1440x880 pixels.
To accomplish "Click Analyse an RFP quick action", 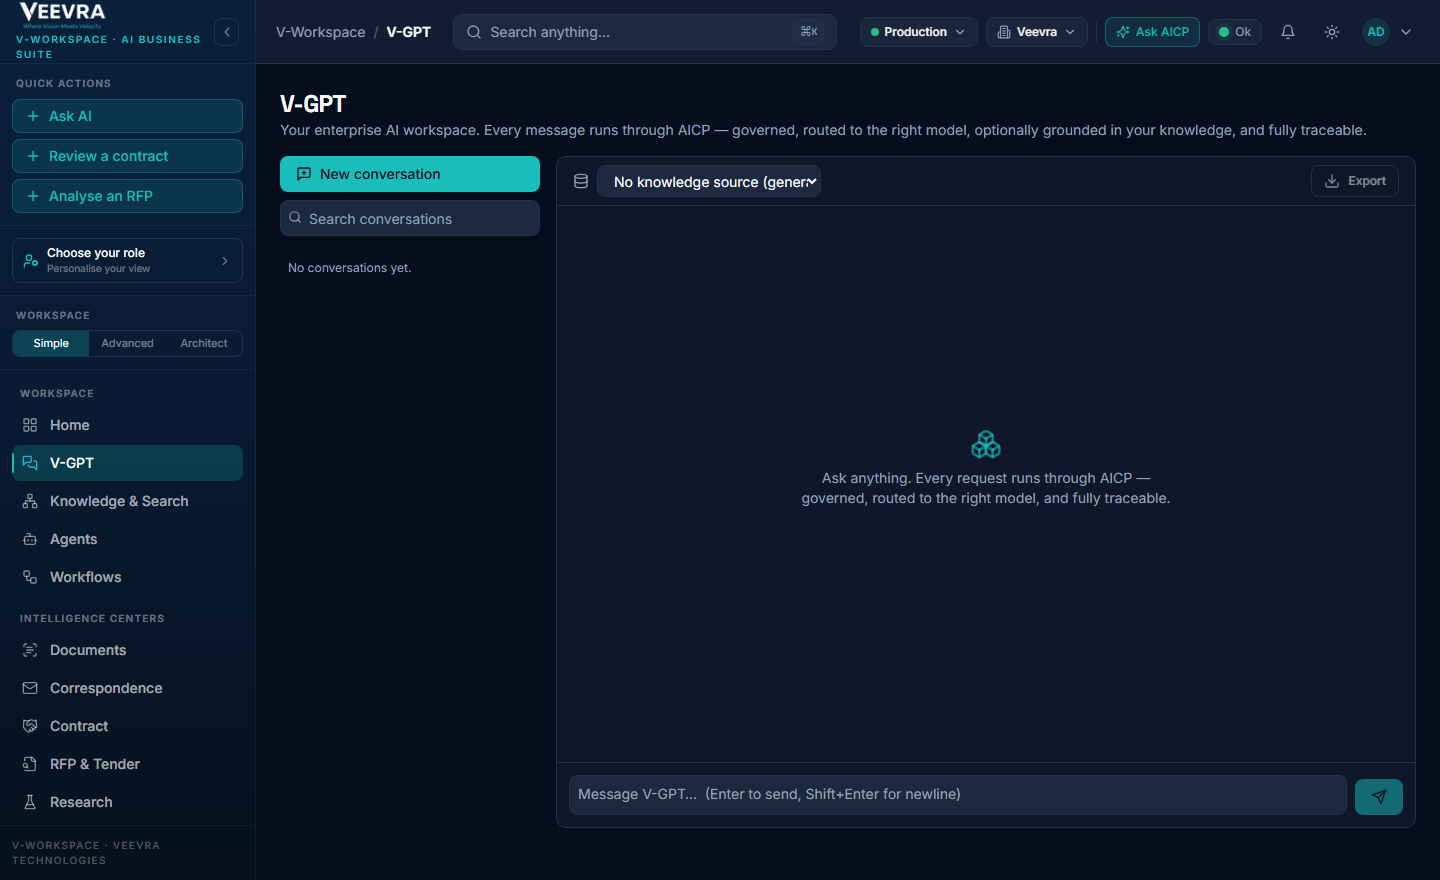I will 127,196.
